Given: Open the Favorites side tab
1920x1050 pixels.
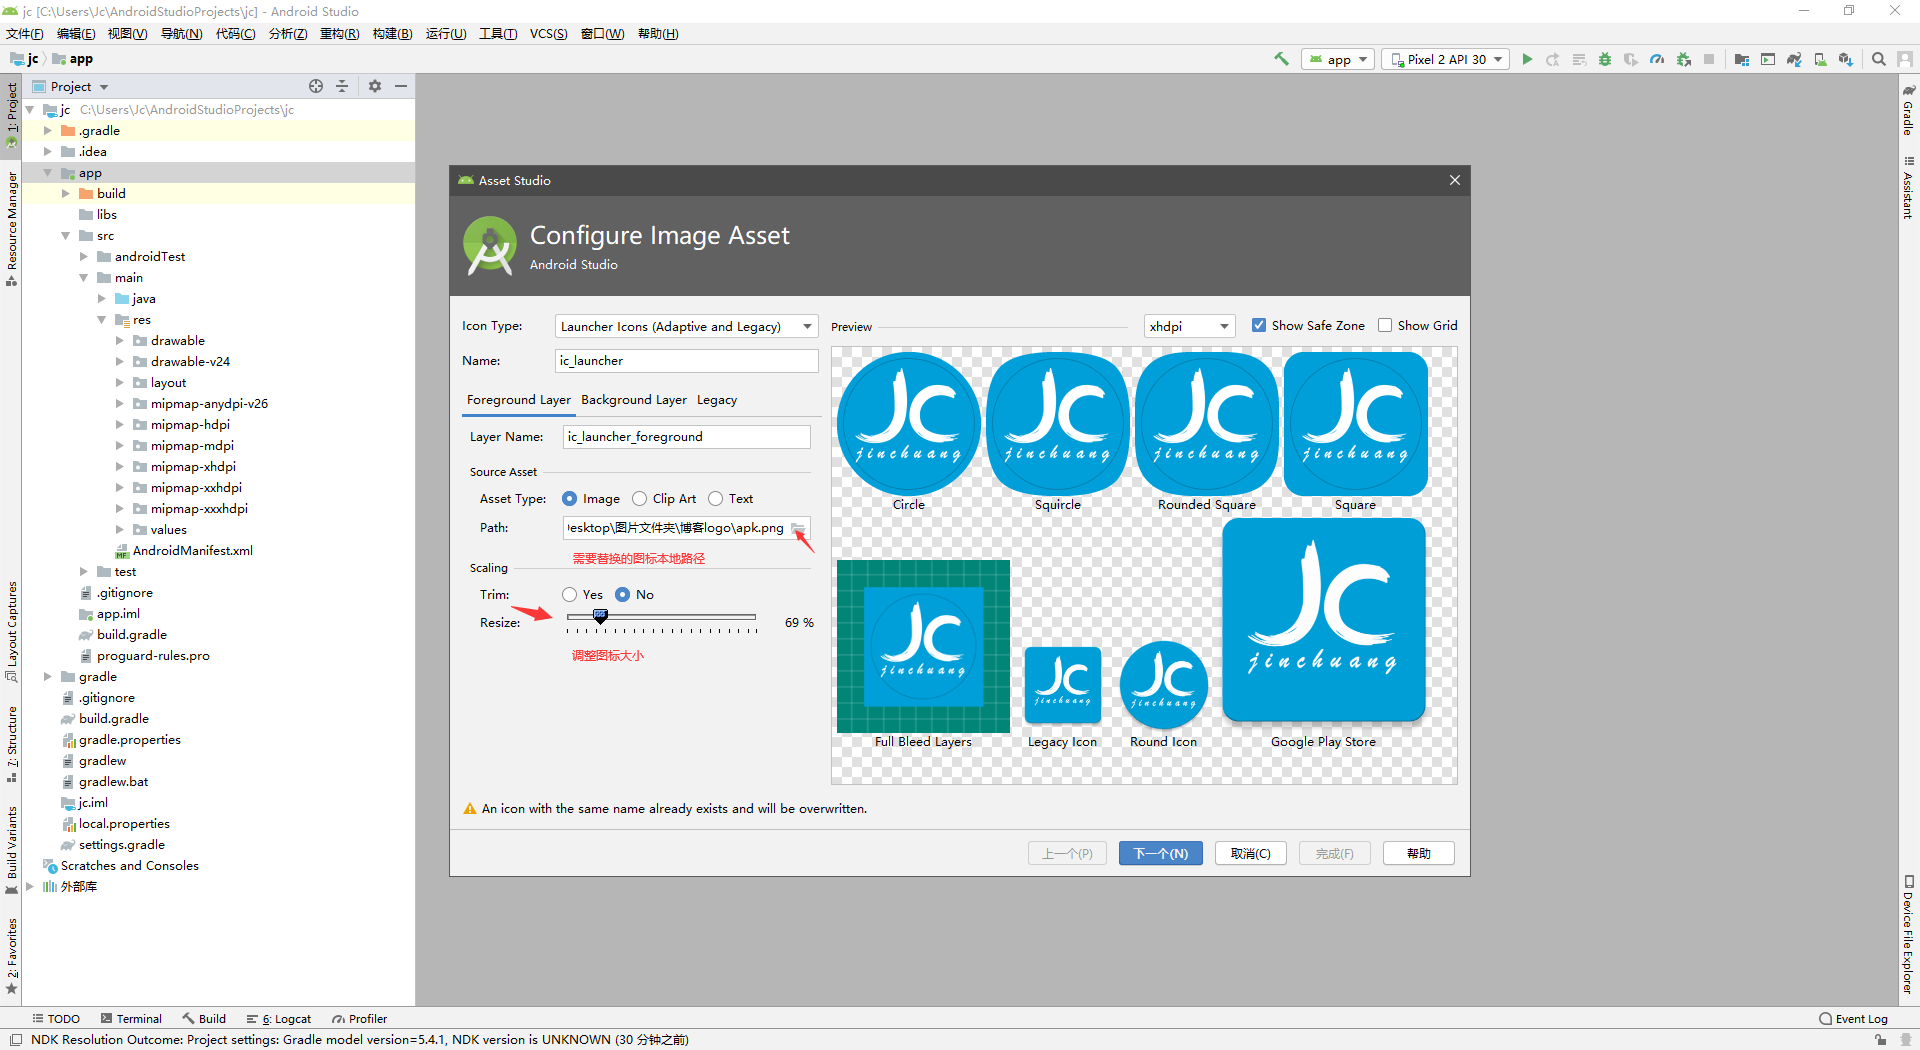Looking at the screenshot, I should (12, 955).
